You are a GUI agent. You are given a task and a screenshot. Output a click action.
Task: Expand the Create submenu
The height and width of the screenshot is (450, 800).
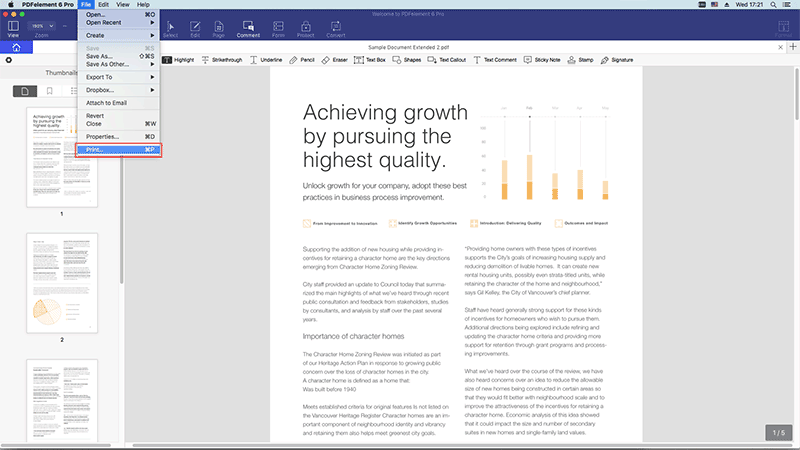[x=119, y=35]
